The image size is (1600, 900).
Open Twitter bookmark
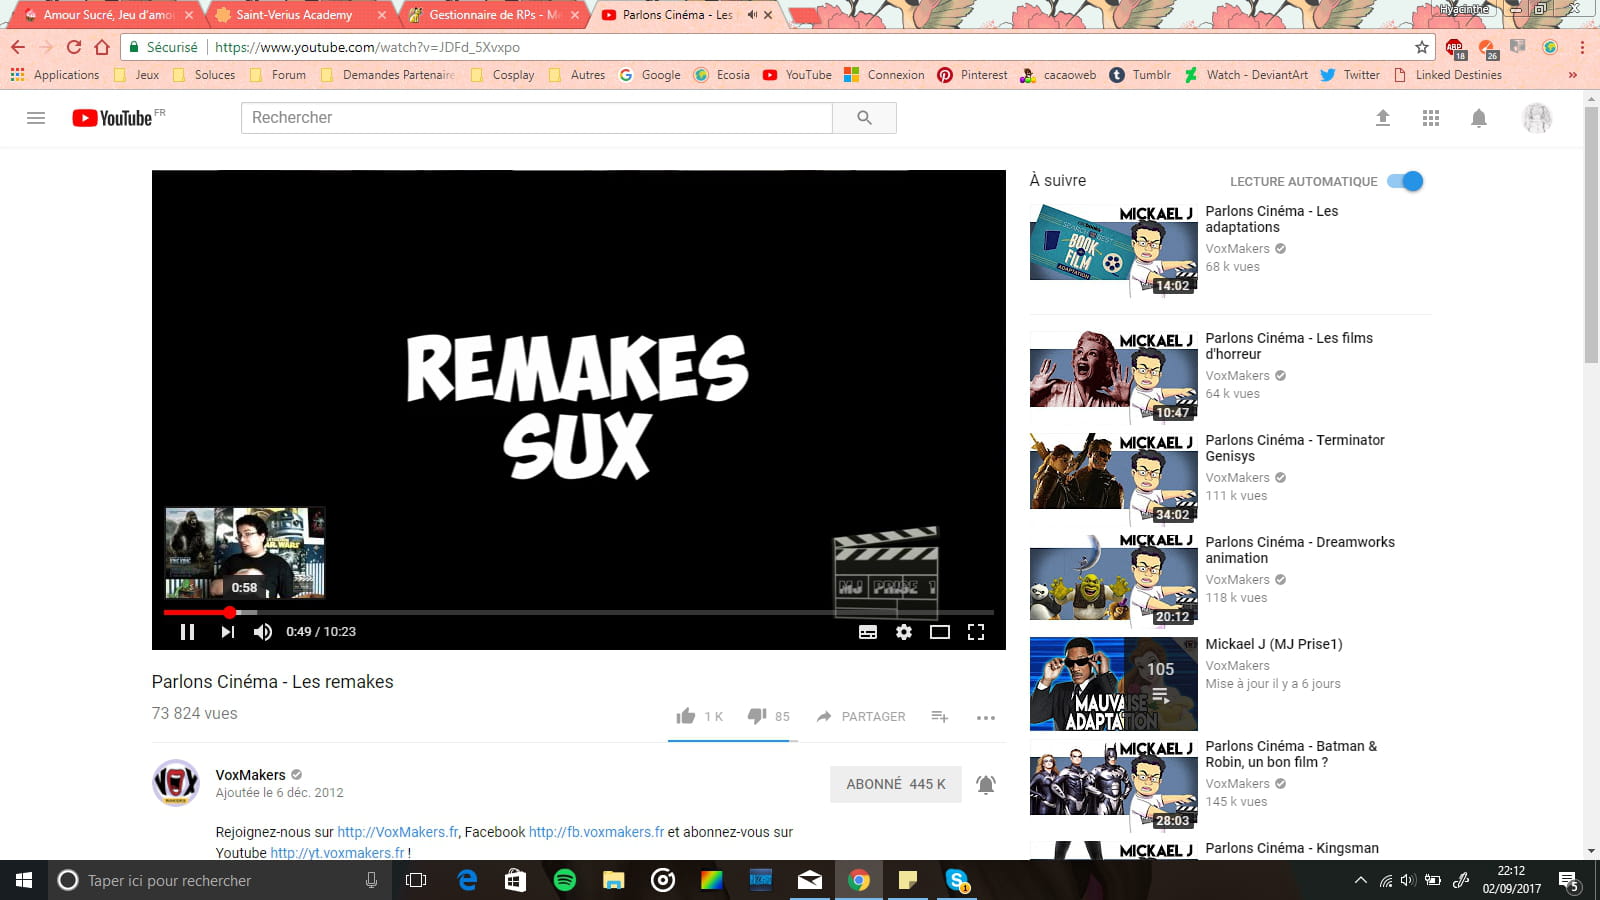(x=1350, y=75)
